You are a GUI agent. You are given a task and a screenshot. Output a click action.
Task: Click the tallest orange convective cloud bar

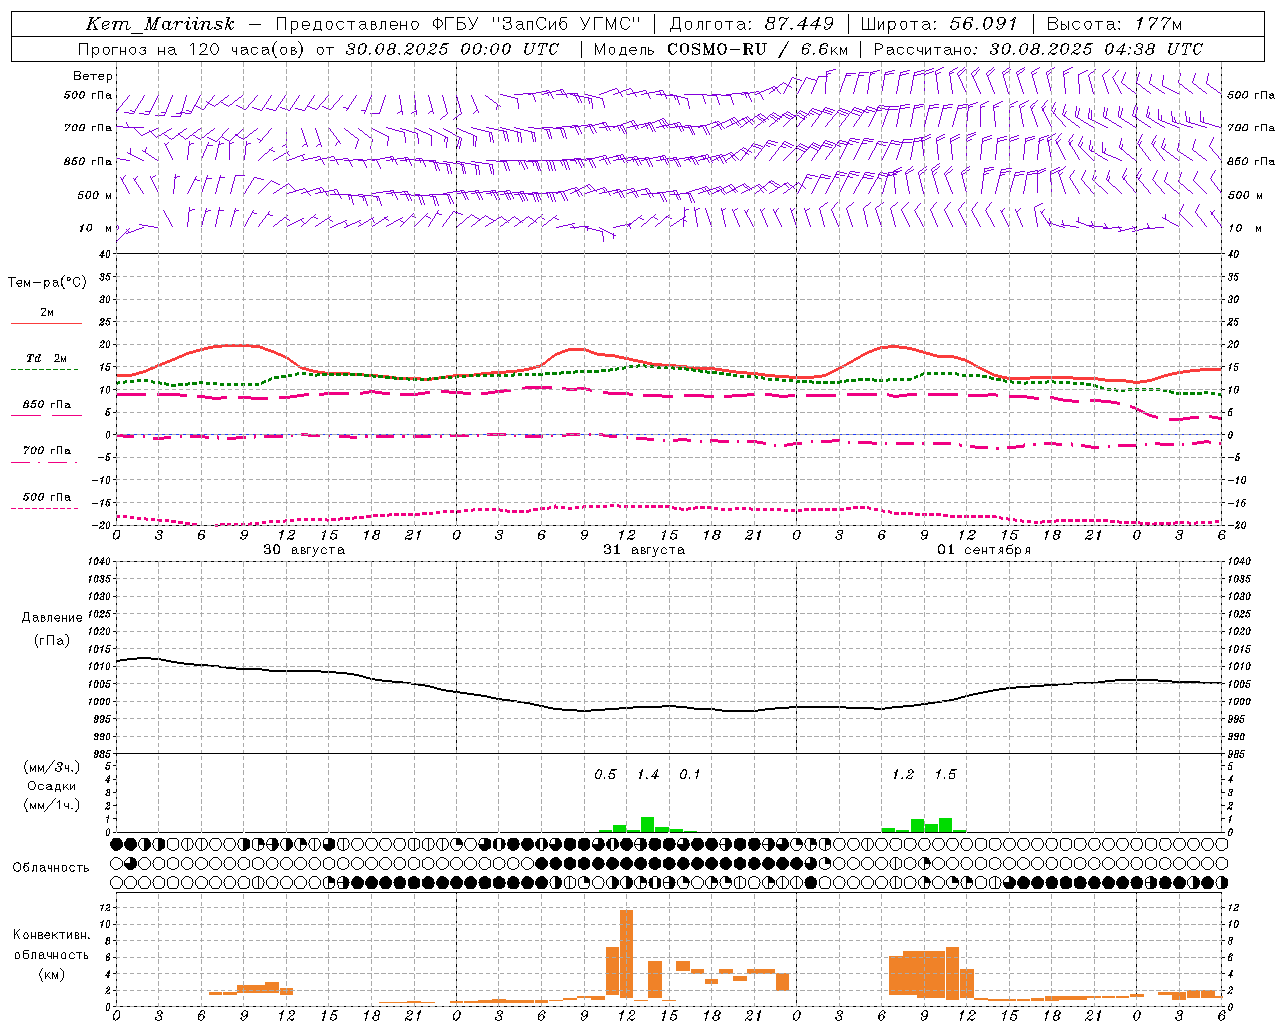point(626,954)
